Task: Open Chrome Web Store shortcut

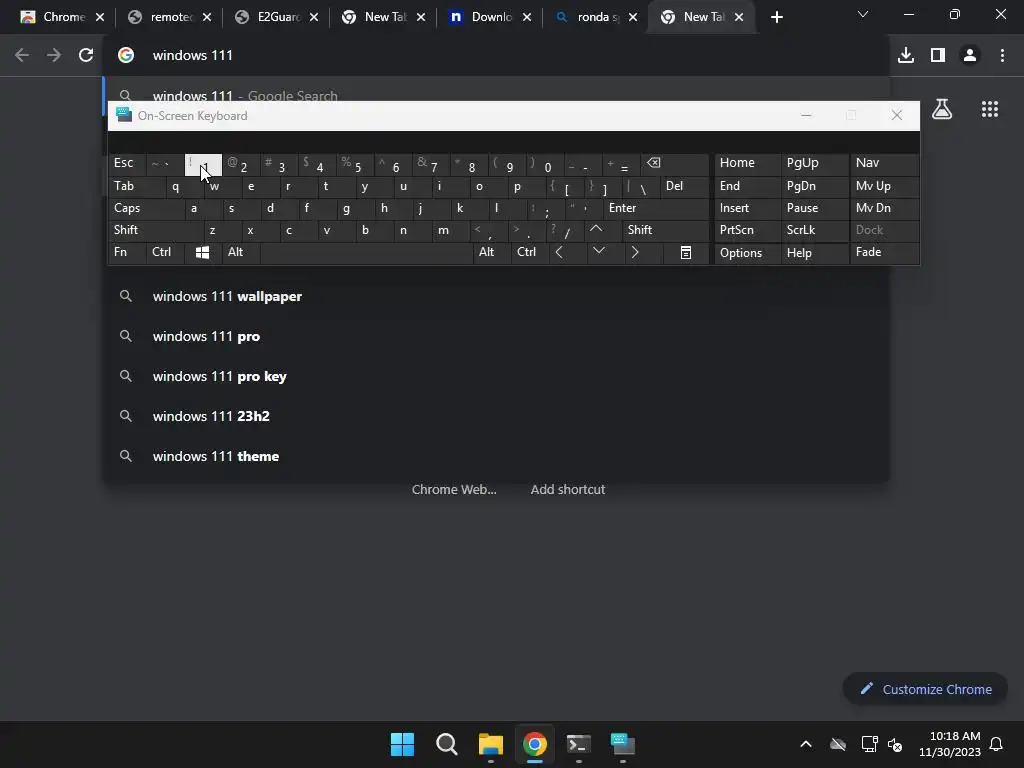Action: coord(454,489)
